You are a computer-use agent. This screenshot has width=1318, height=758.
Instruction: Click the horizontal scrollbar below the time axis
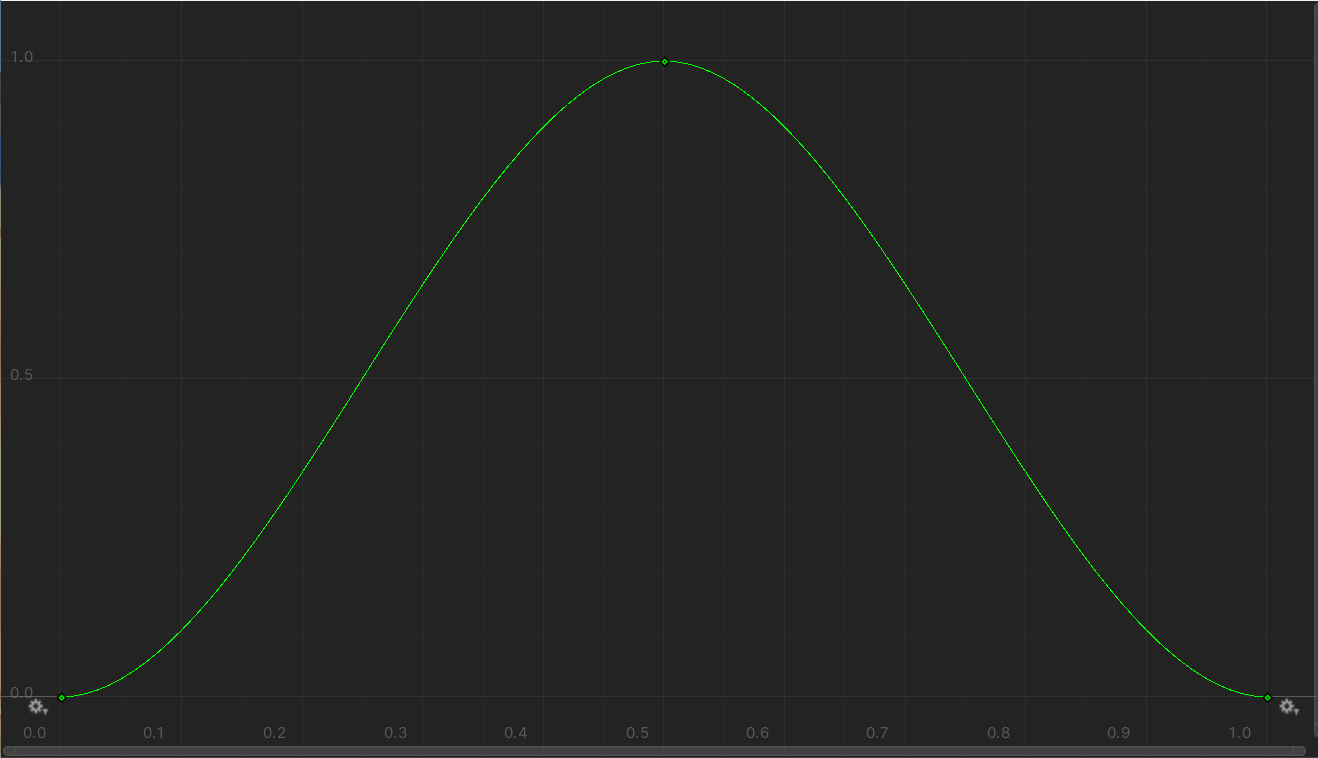[654, 750]
